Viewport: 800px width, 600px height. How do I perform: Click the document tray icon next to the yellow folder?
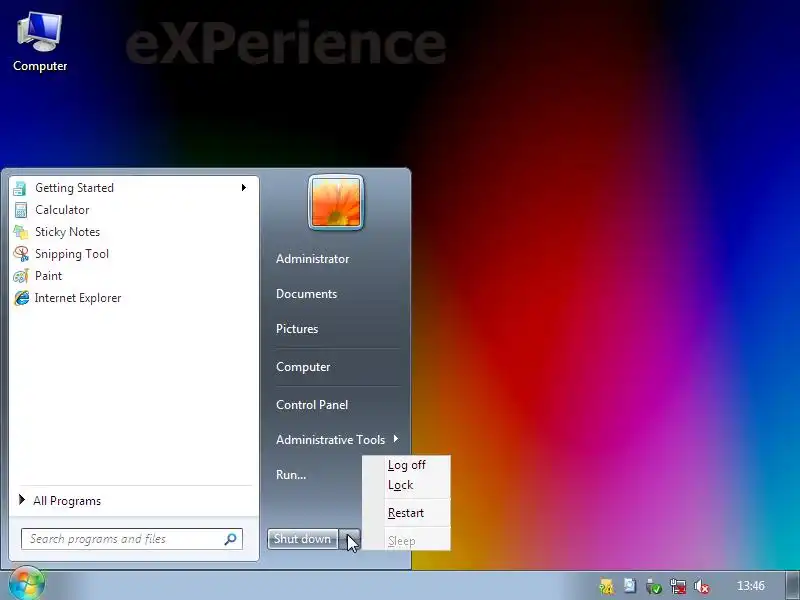[x=630, y=586]
